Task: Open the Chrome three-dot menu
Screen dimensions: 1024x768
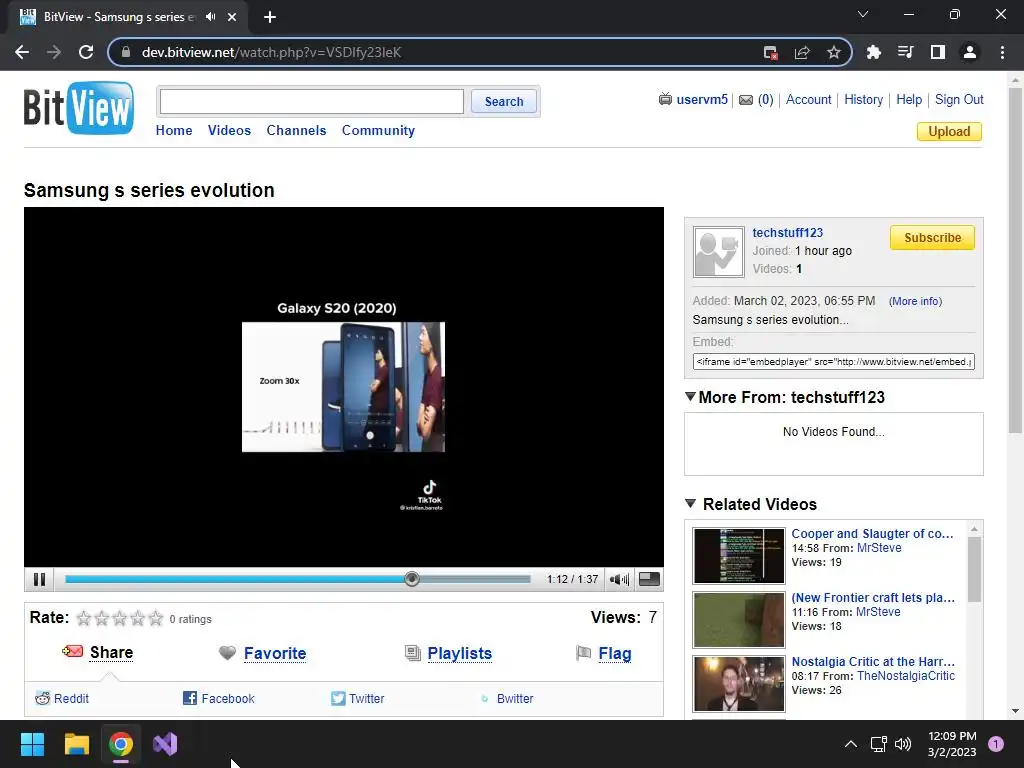Action: pos(1002,52)
